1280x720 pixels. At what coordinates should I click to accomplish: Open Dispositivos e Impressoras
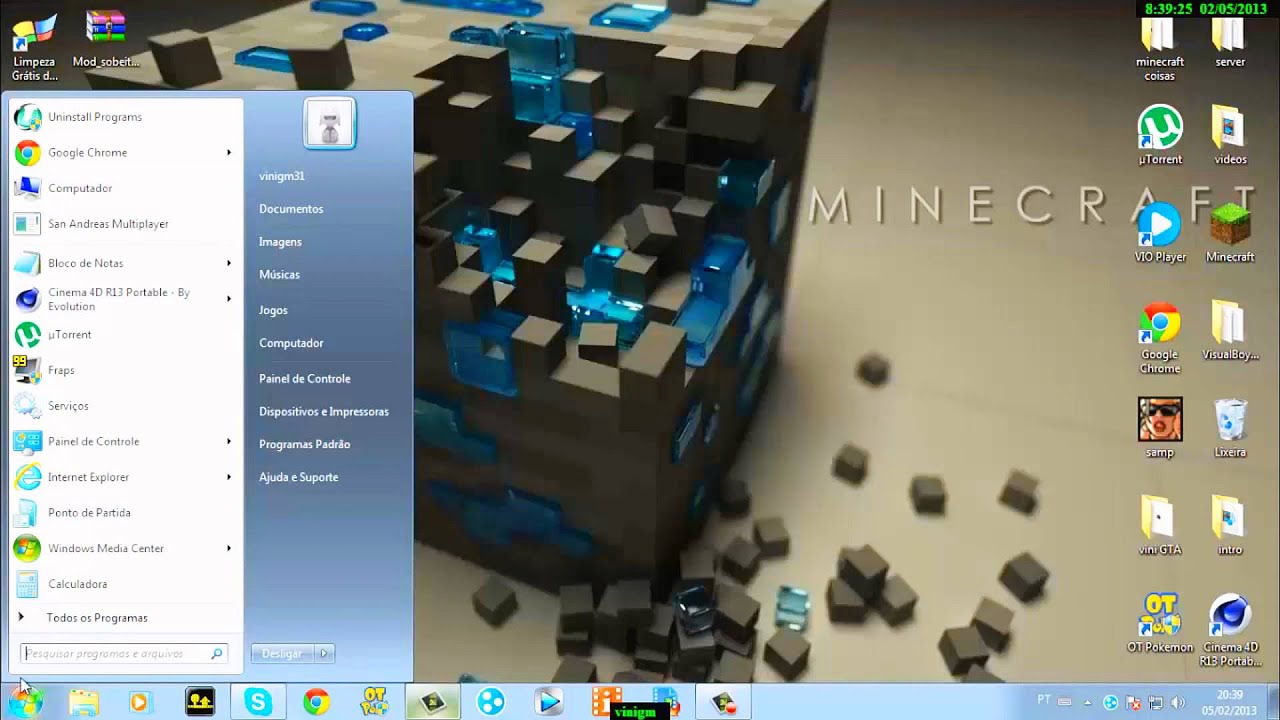(x=323, y=411)
